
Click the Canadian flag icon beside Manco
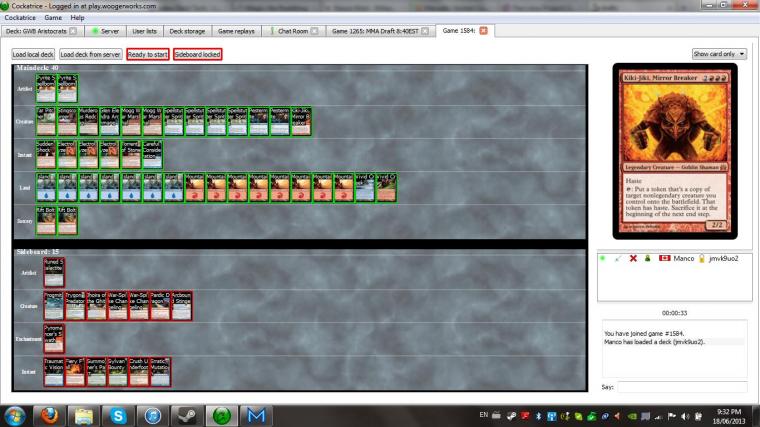665,258
